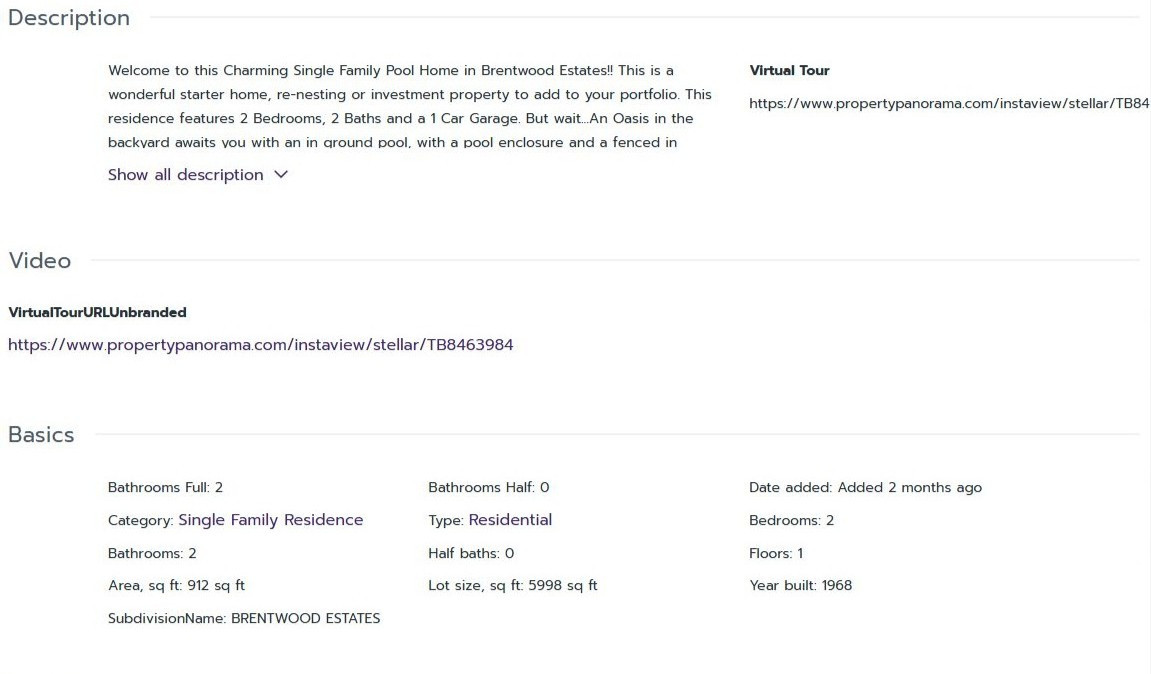Image resolution: width=1151 pixels, height=674 pixels.
Task: Click the Basics section heading
Action: [x=41, y=435]
